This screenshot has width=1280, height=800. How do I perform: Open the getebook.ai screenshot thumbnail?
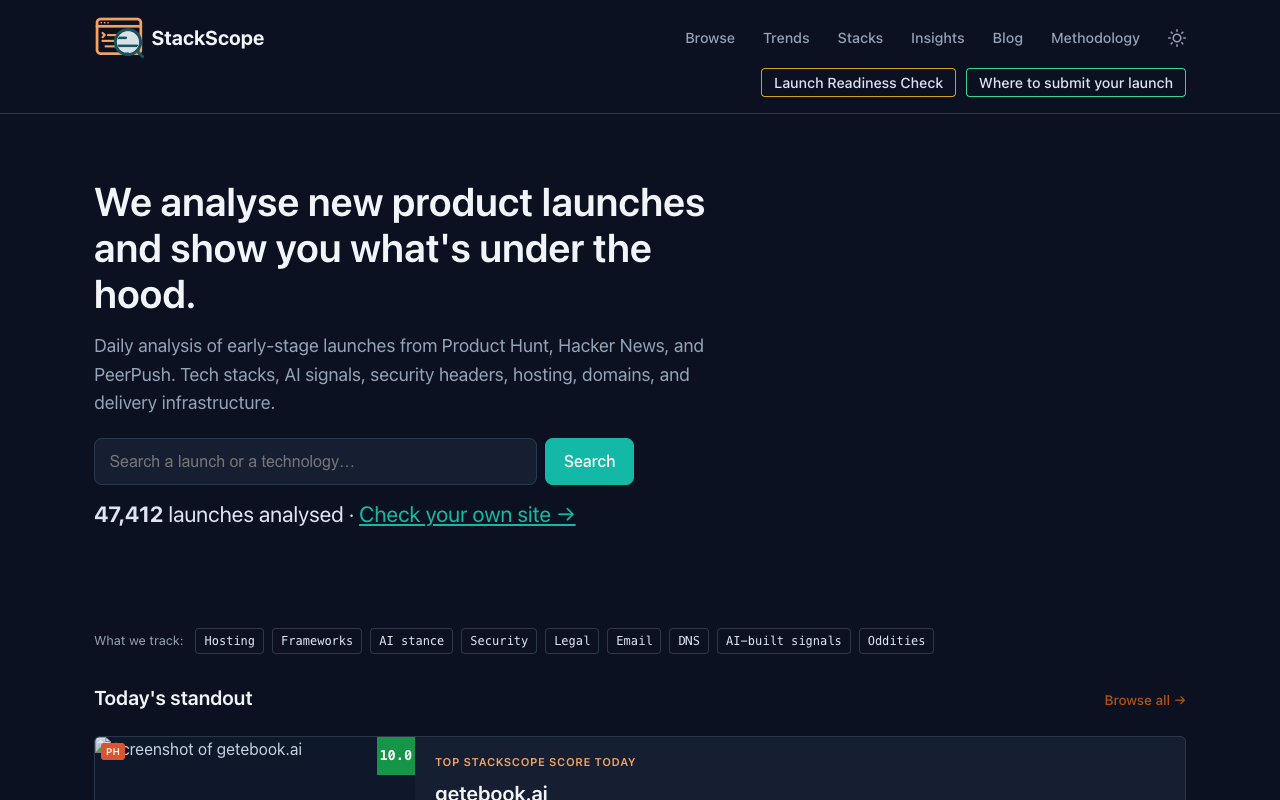(x=254, y=768)
